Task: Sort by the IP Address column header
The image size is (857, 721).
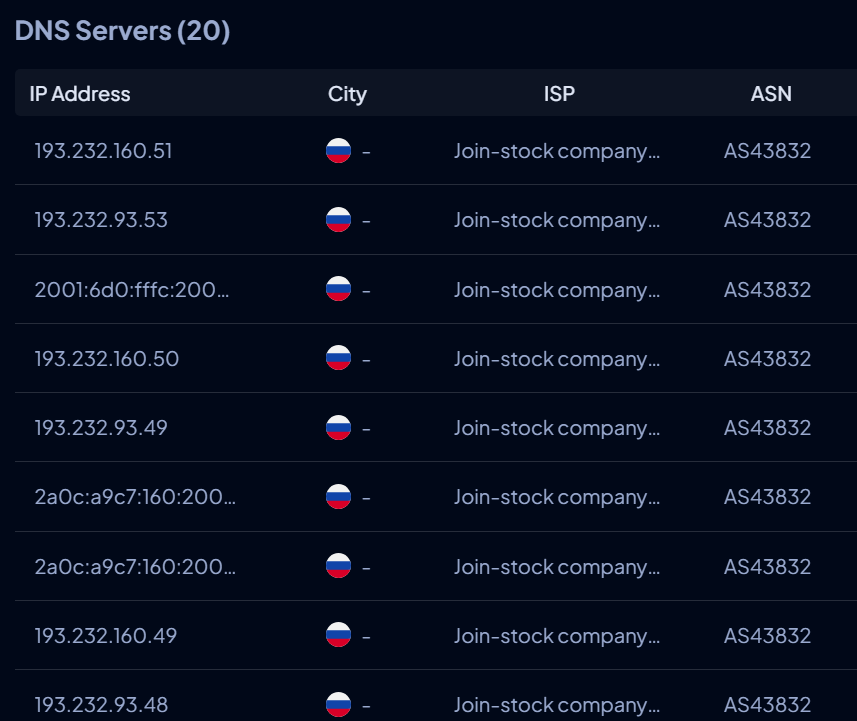Action: (x=80, y=94)
